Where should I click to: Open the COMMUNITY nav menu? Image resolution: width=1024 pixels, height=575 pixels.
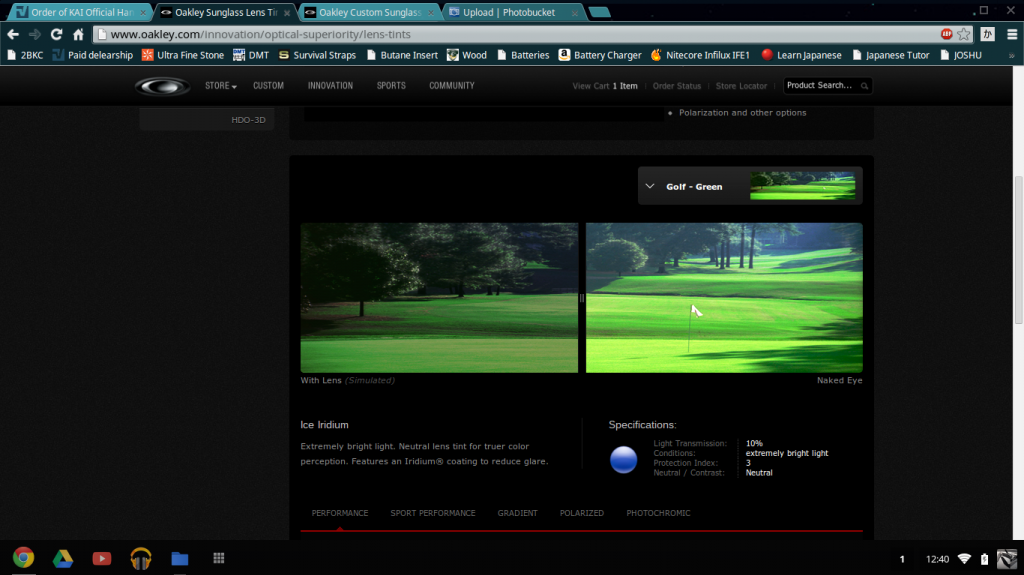pos(452,86)
